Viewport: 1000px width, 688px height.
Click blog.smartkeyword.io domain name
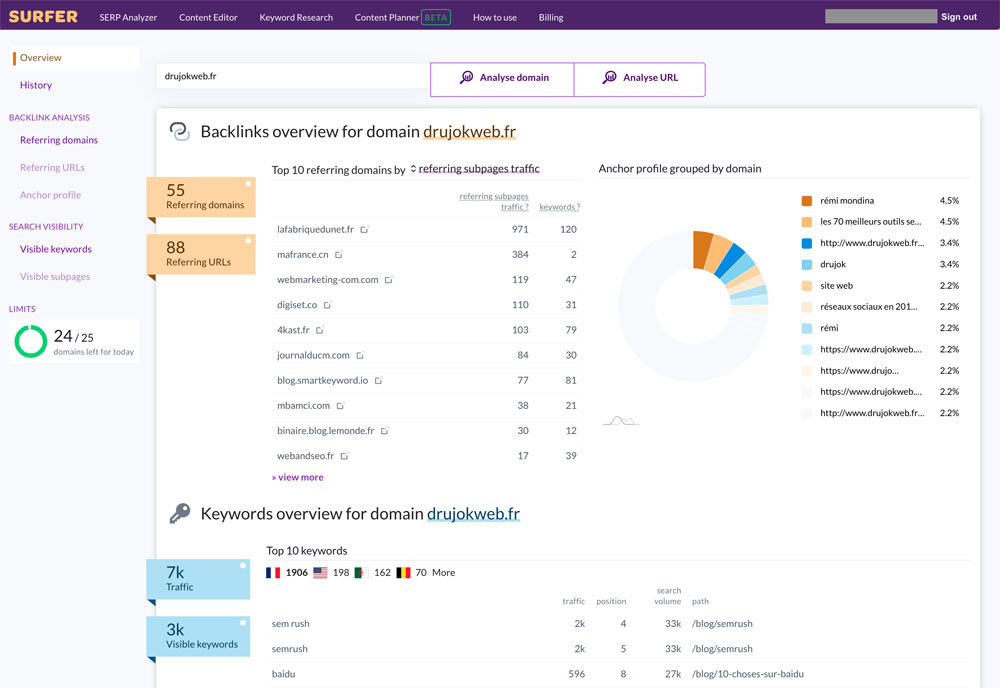(x=322, y=381)
